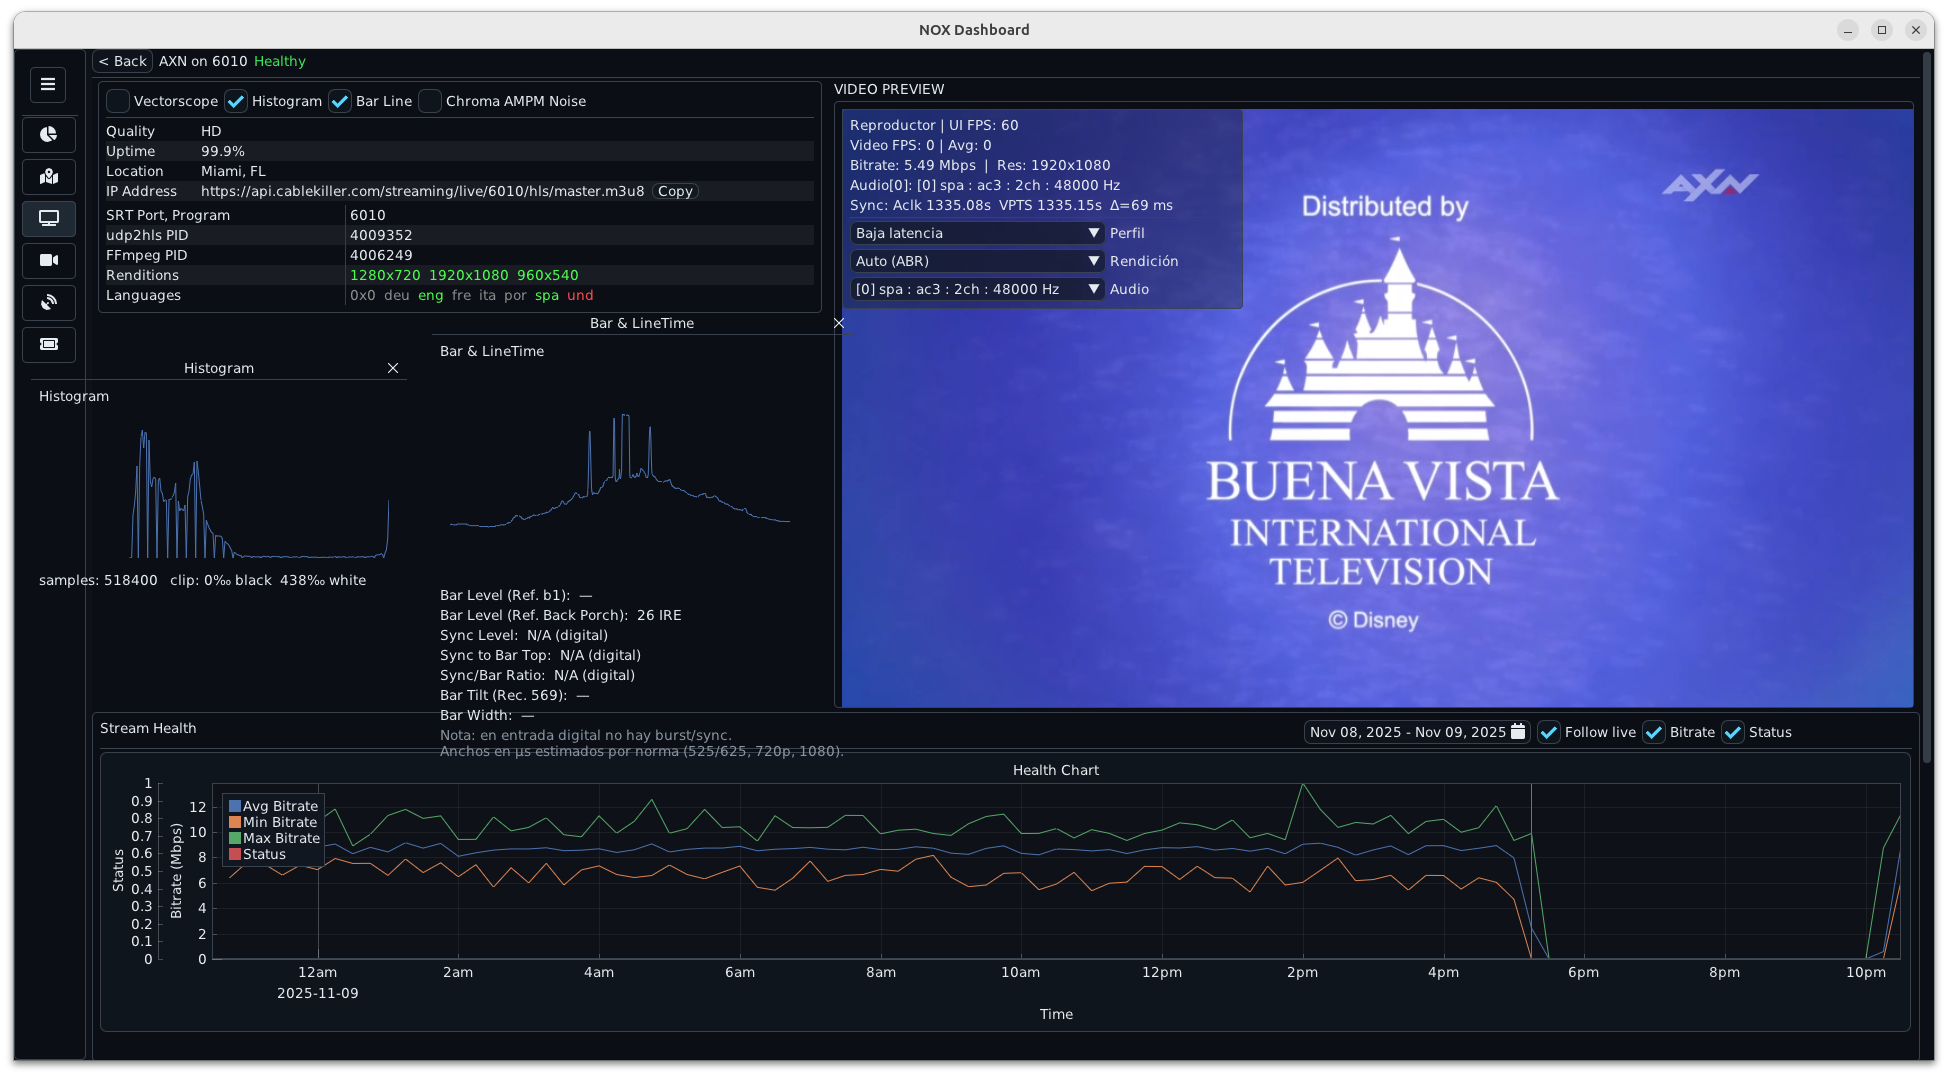Click the deu language tag
Viewport: 1948px width, 1077px height.
[x=397, y=295]
